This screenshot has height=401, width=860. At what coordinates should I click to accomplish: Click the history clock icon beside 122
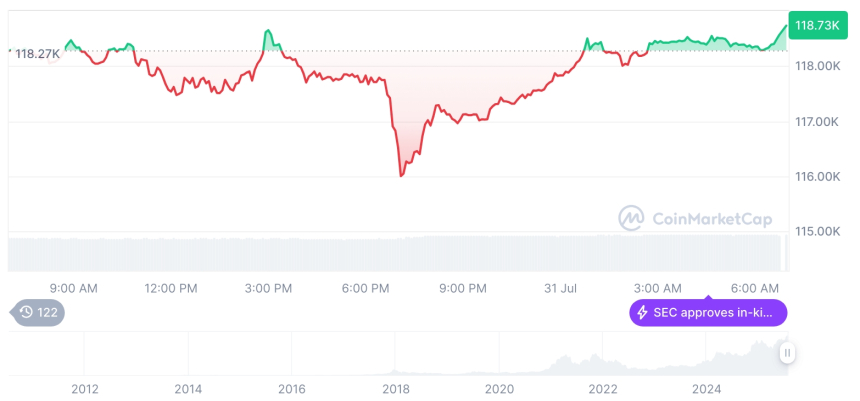click(25, 313)
